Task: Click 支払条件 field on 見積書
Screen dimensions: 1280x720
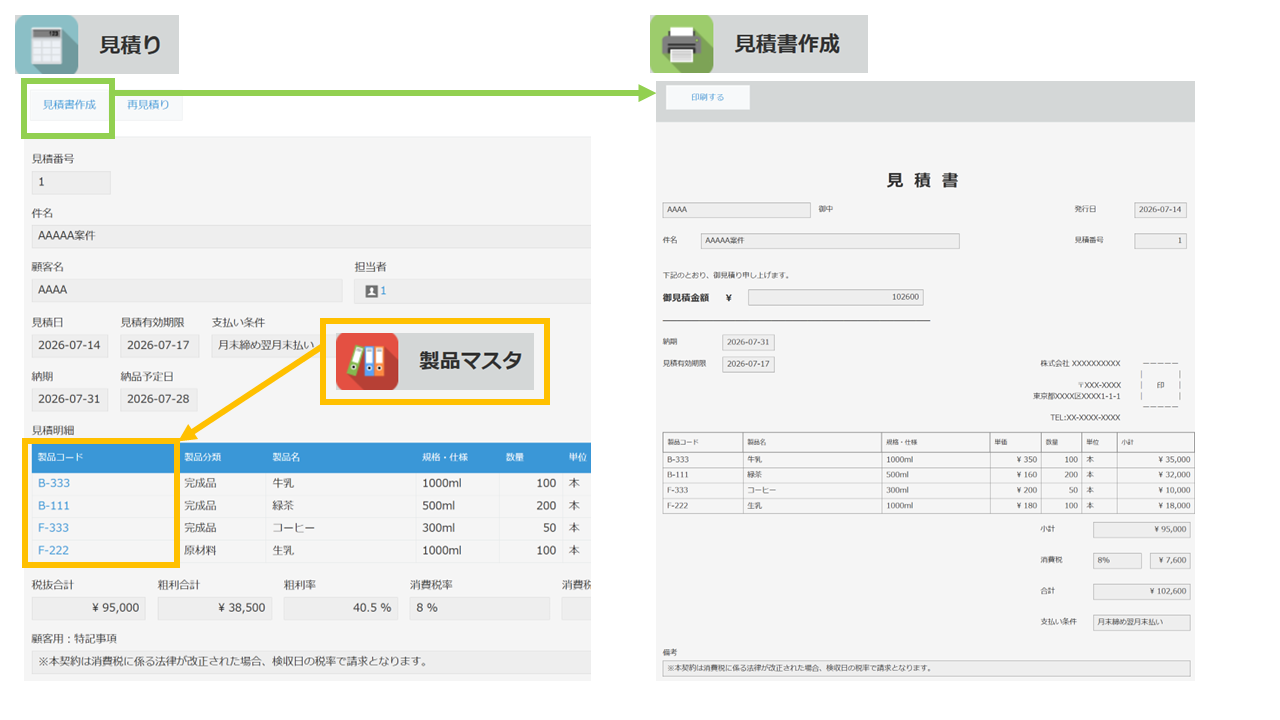Action: [1142, 623]
